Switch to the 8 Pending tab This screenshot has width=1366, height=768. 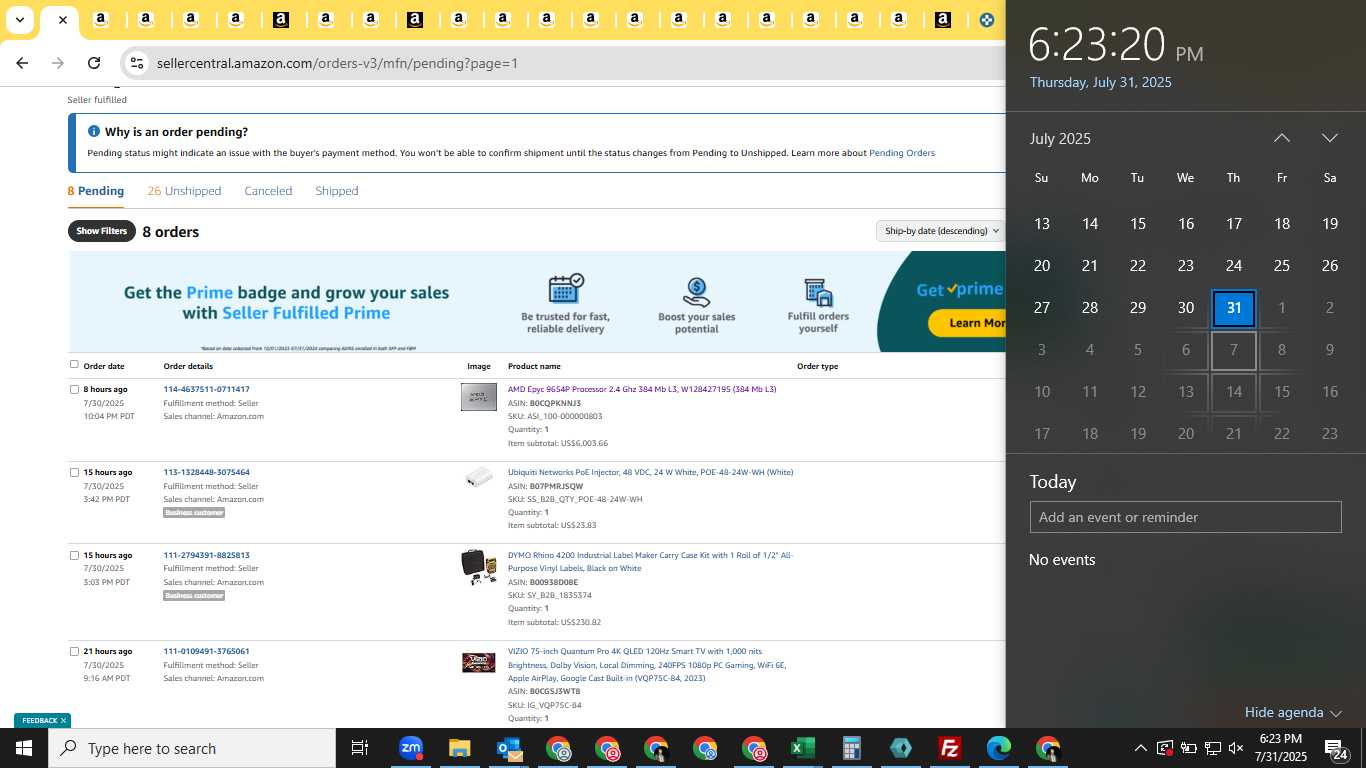(96, 191)
